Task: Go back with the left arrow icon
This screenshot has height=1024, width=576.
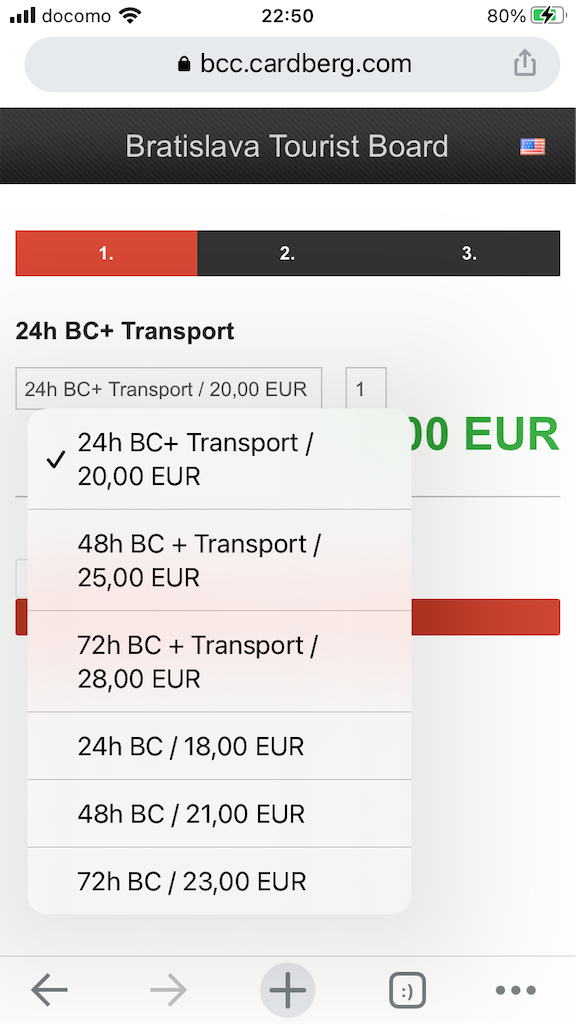Action: [49, 990]
